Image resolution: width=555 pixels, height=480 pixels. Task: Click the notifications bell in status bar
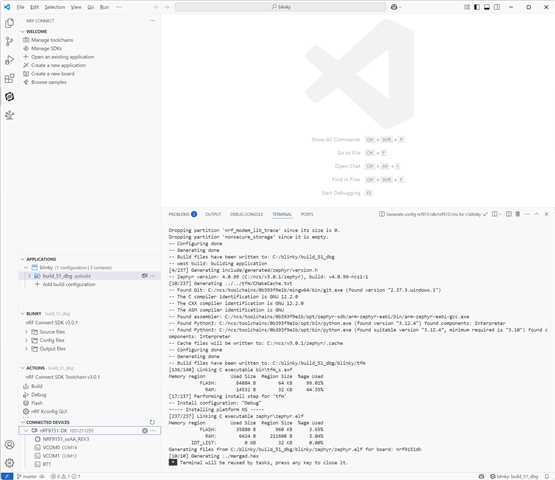[547, 476]
